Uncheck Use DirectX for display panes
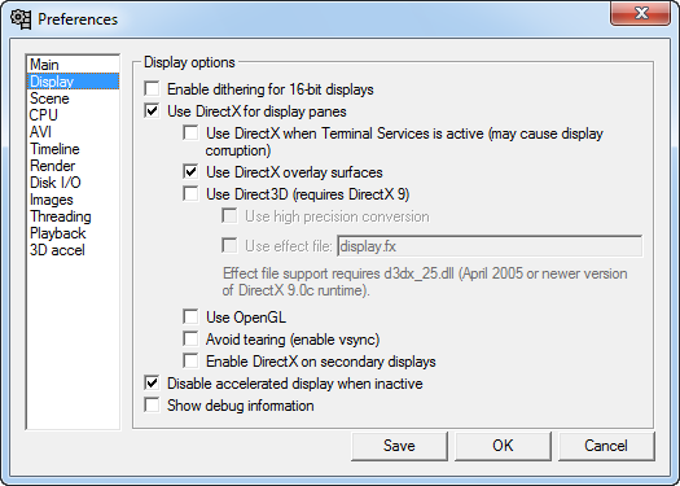 [x=152, y=111]
